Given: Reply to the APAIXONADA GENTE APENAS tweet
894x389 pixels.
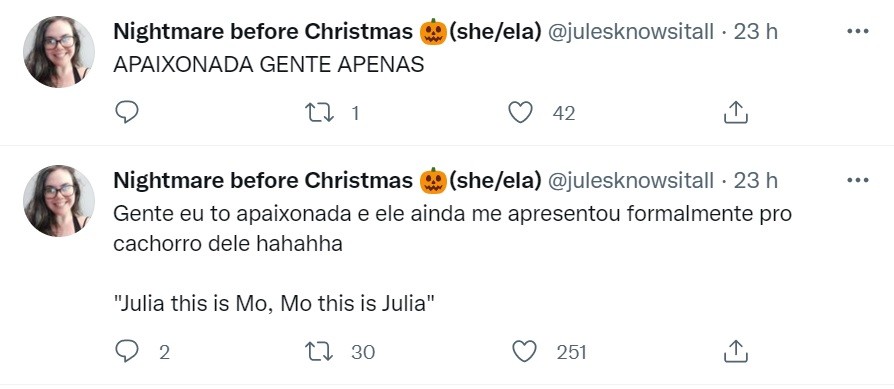Looking at the screenshot, I should (127, 112).
